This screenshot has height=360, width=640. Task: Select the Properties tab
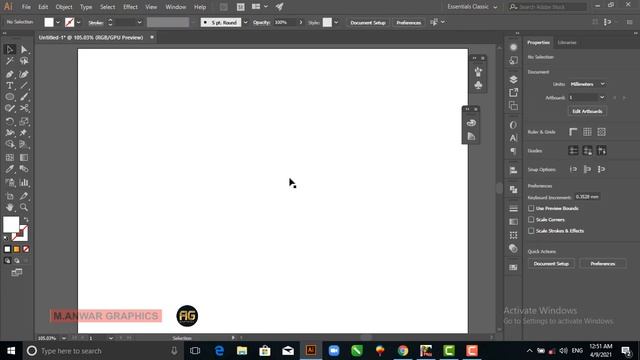(x=538, y=42)
